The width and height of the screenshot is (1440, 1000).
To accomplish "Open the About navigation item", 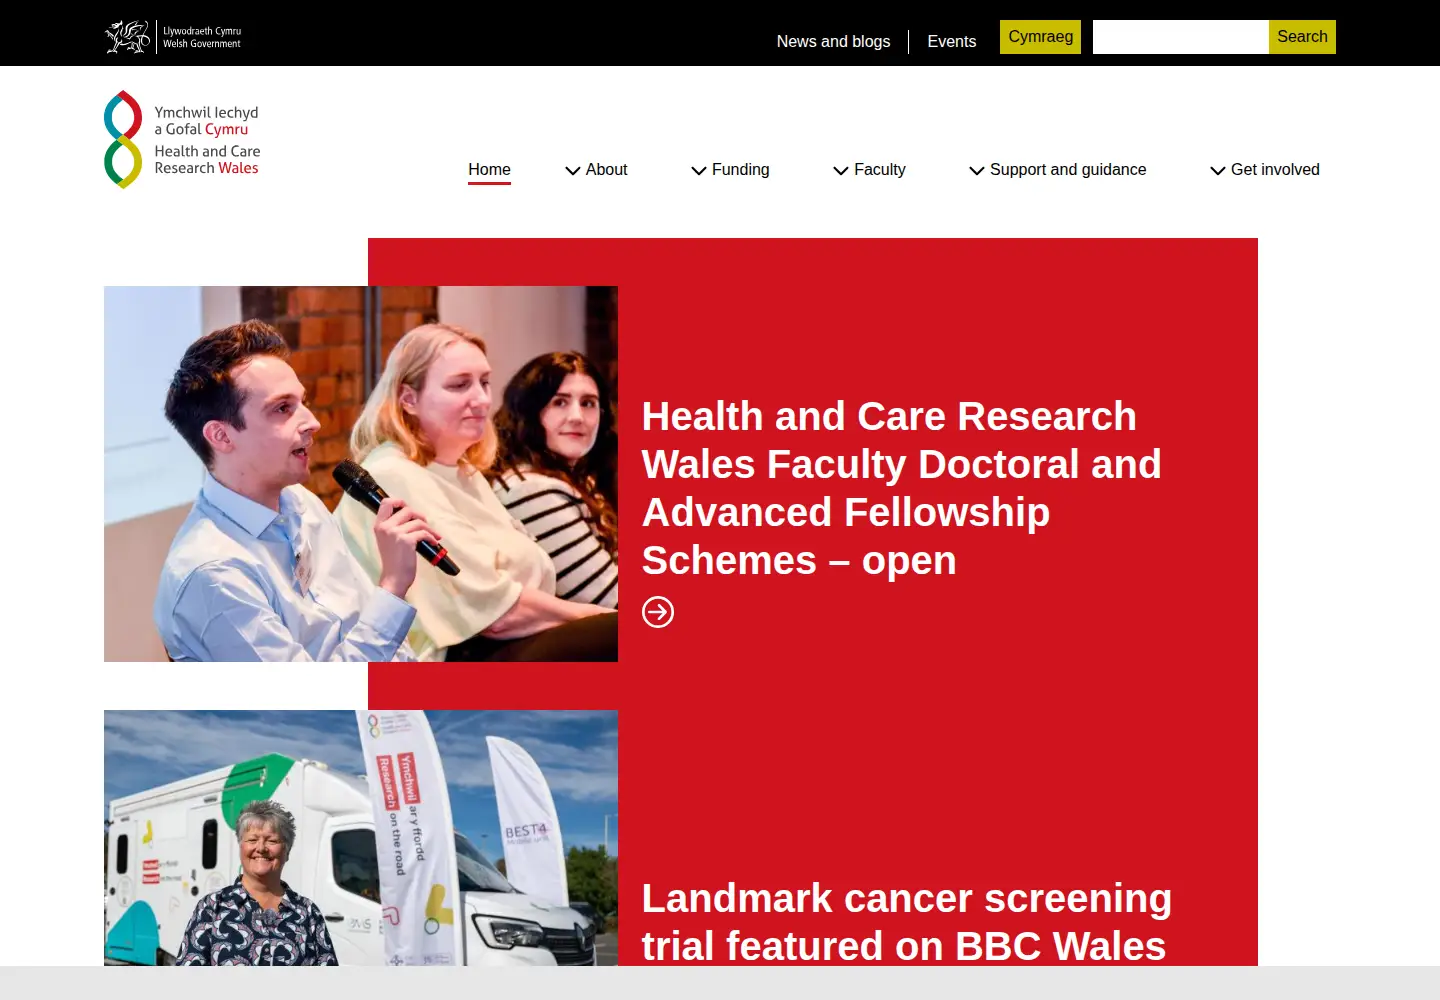I will click(606, 170).
